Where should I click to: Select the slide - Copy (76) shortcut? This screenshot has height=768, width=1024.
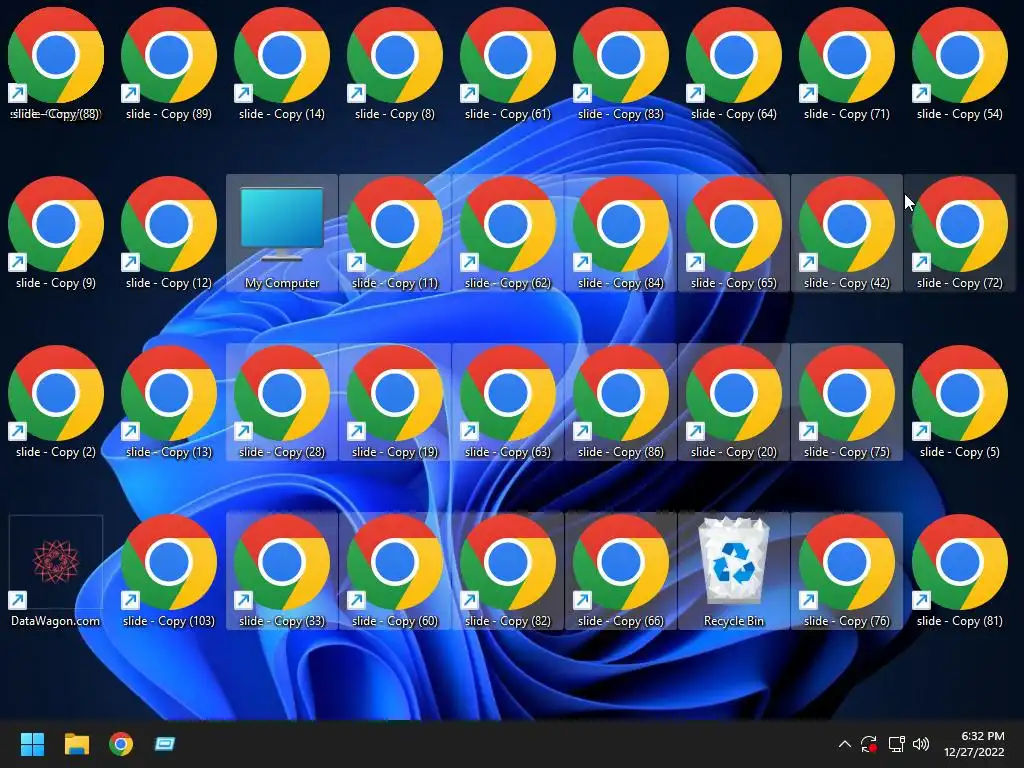click(846, 571)
